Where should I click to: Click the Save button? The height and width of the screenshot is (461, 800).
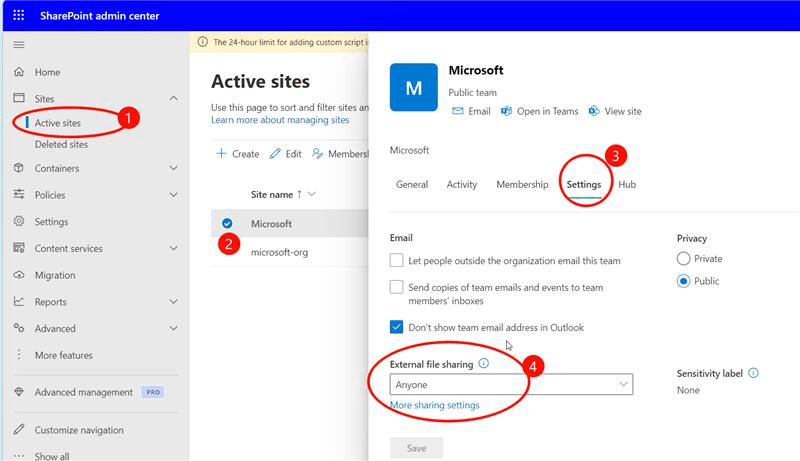pyautogui.click(x=416, y=448)
